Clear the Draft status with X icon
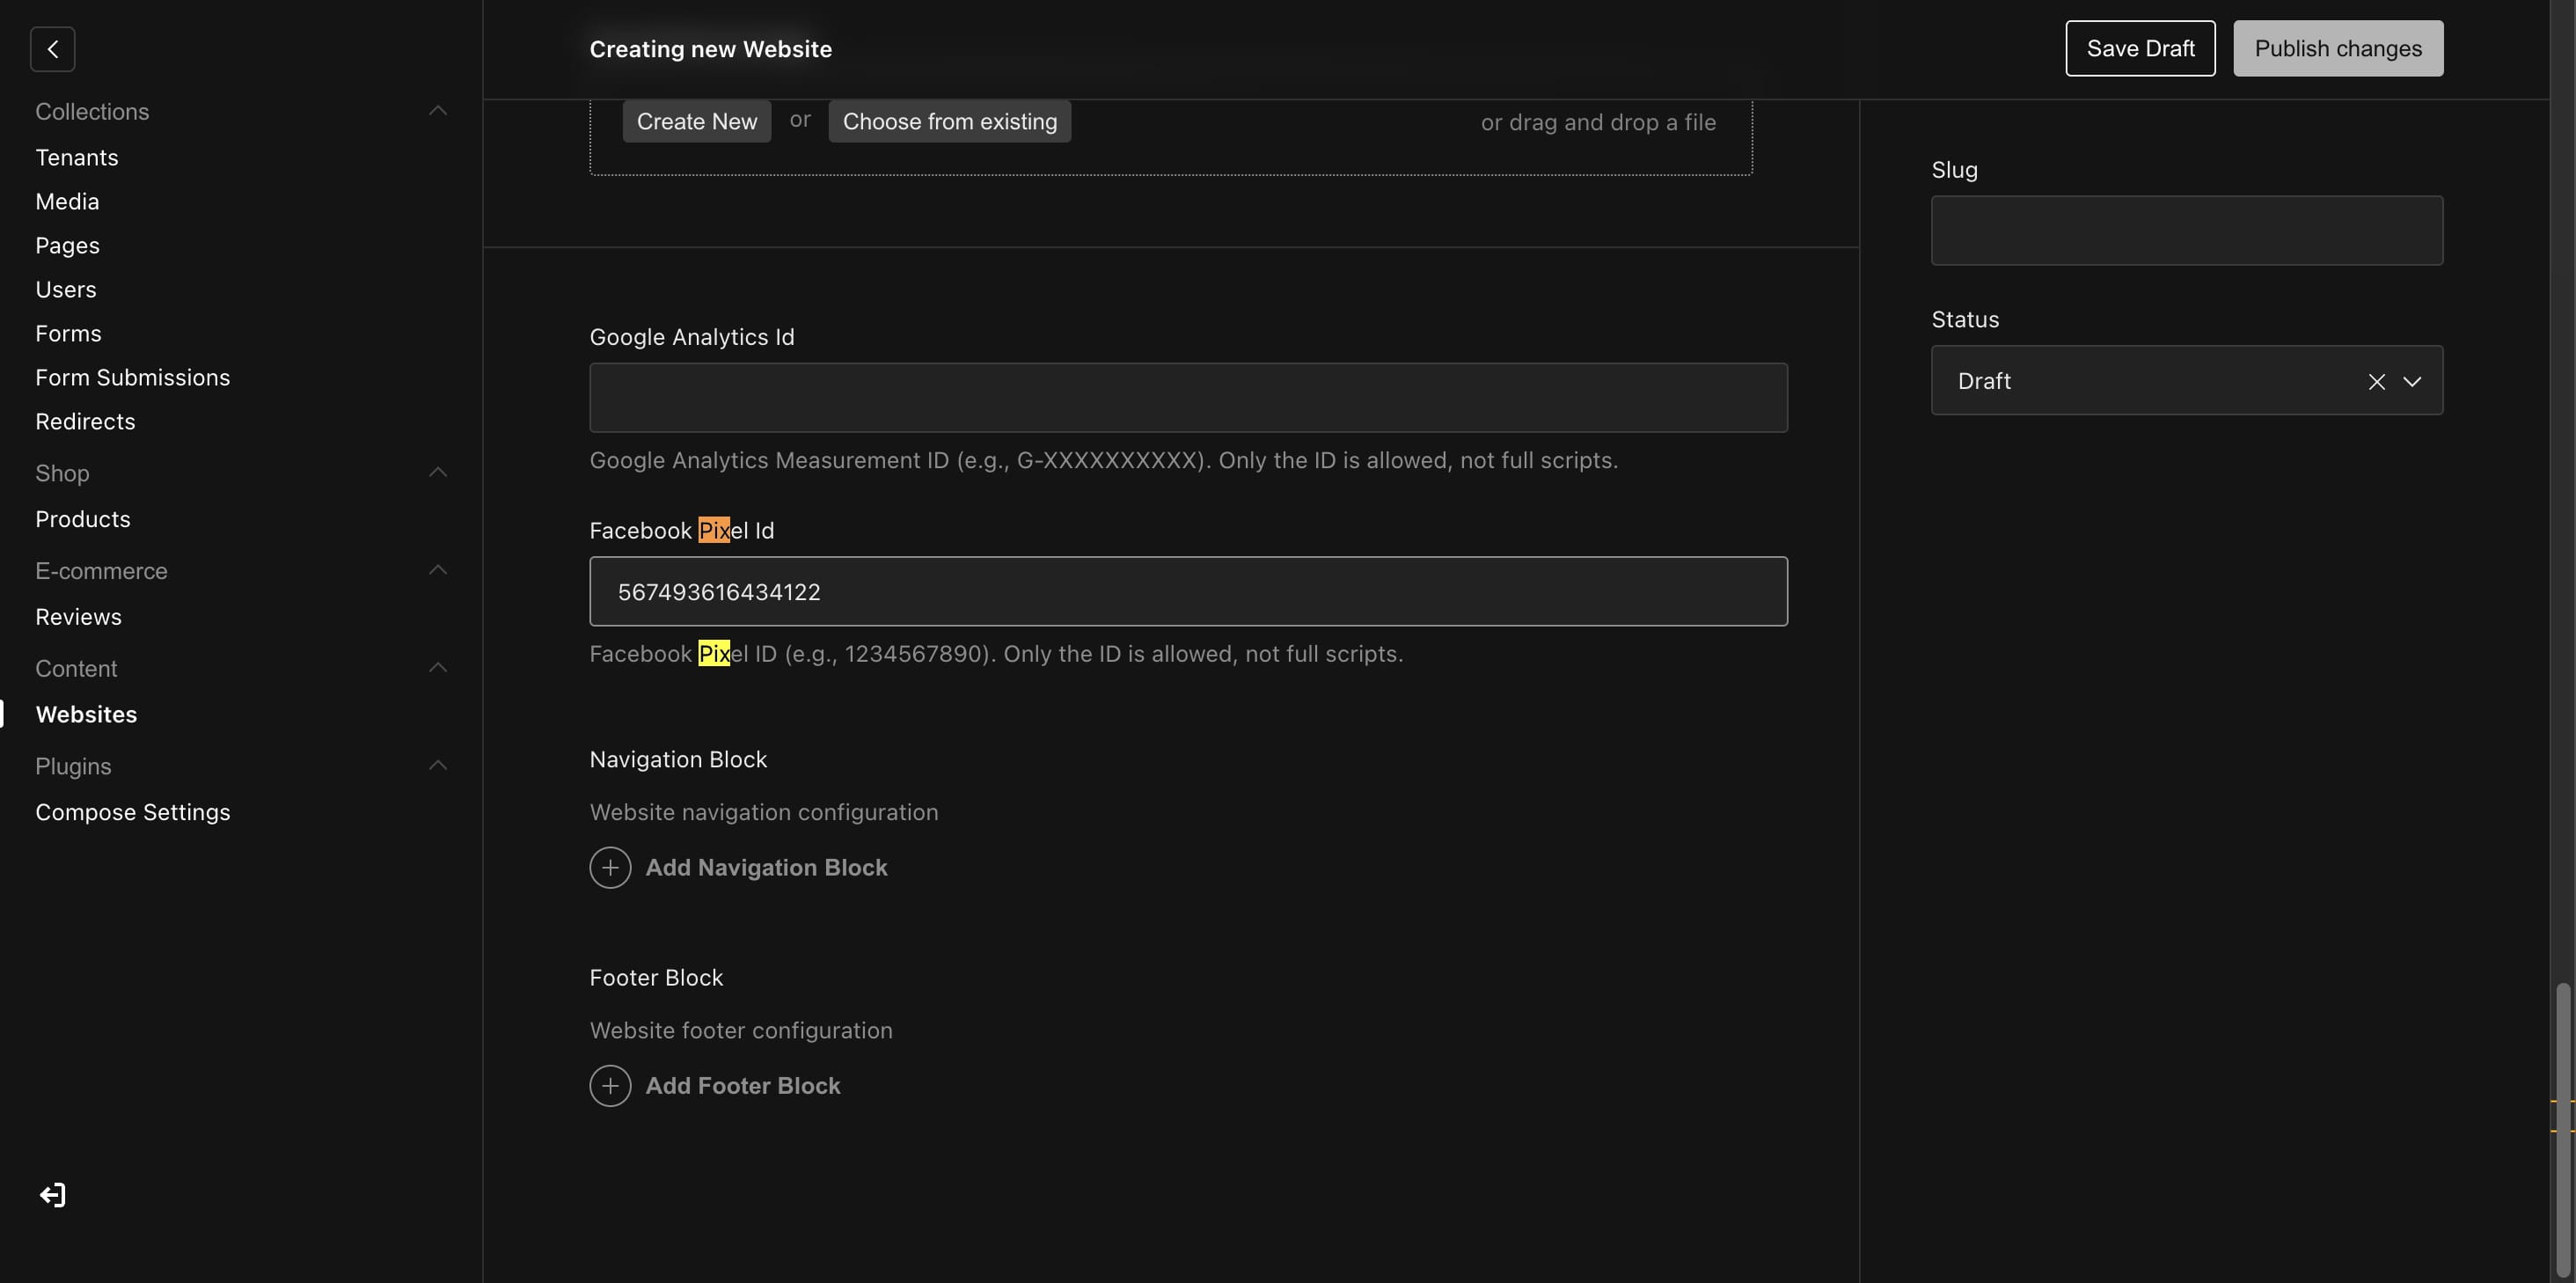 pos(2376,381)
